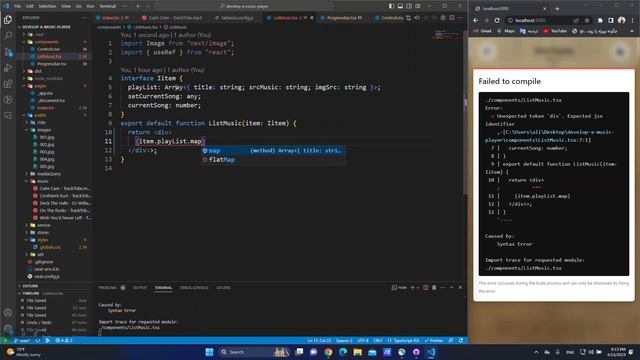
Task: Expand the service folder
Action: coord(44,225)
